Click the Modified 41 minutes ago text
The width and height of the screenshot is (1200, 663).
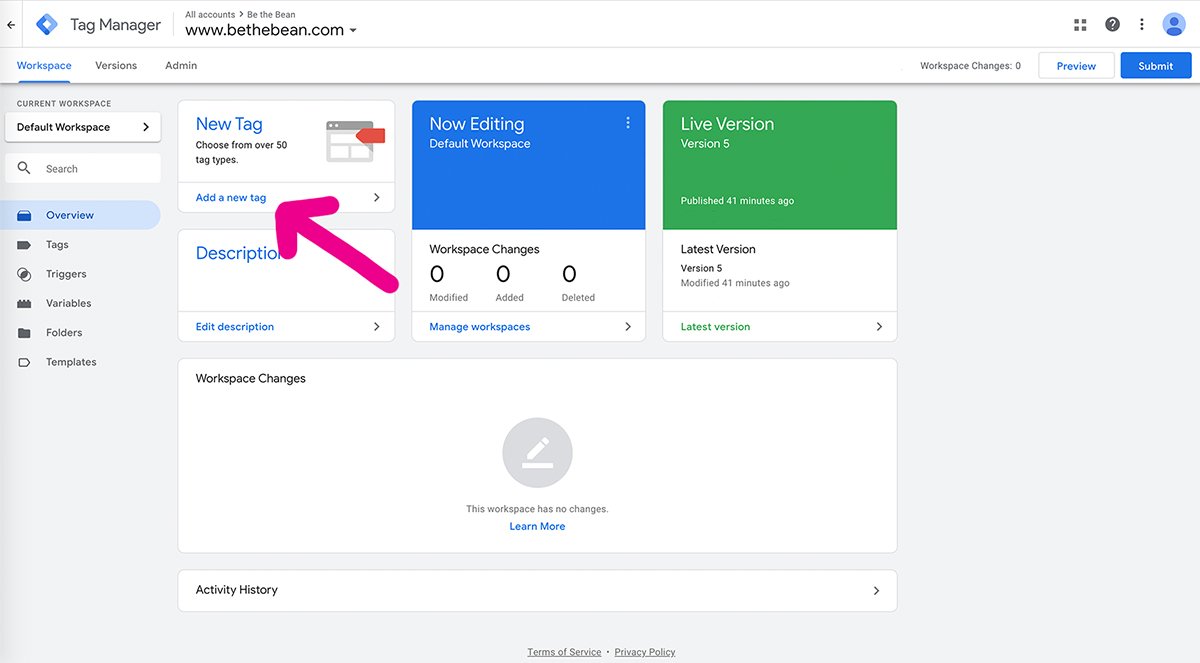(735, 283)
